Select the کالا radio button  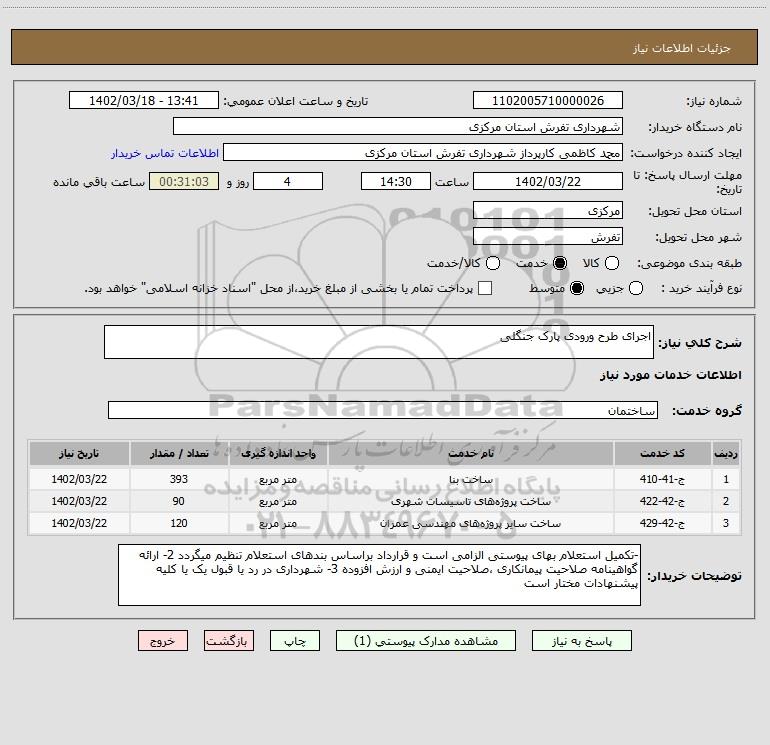click(611, 263)
